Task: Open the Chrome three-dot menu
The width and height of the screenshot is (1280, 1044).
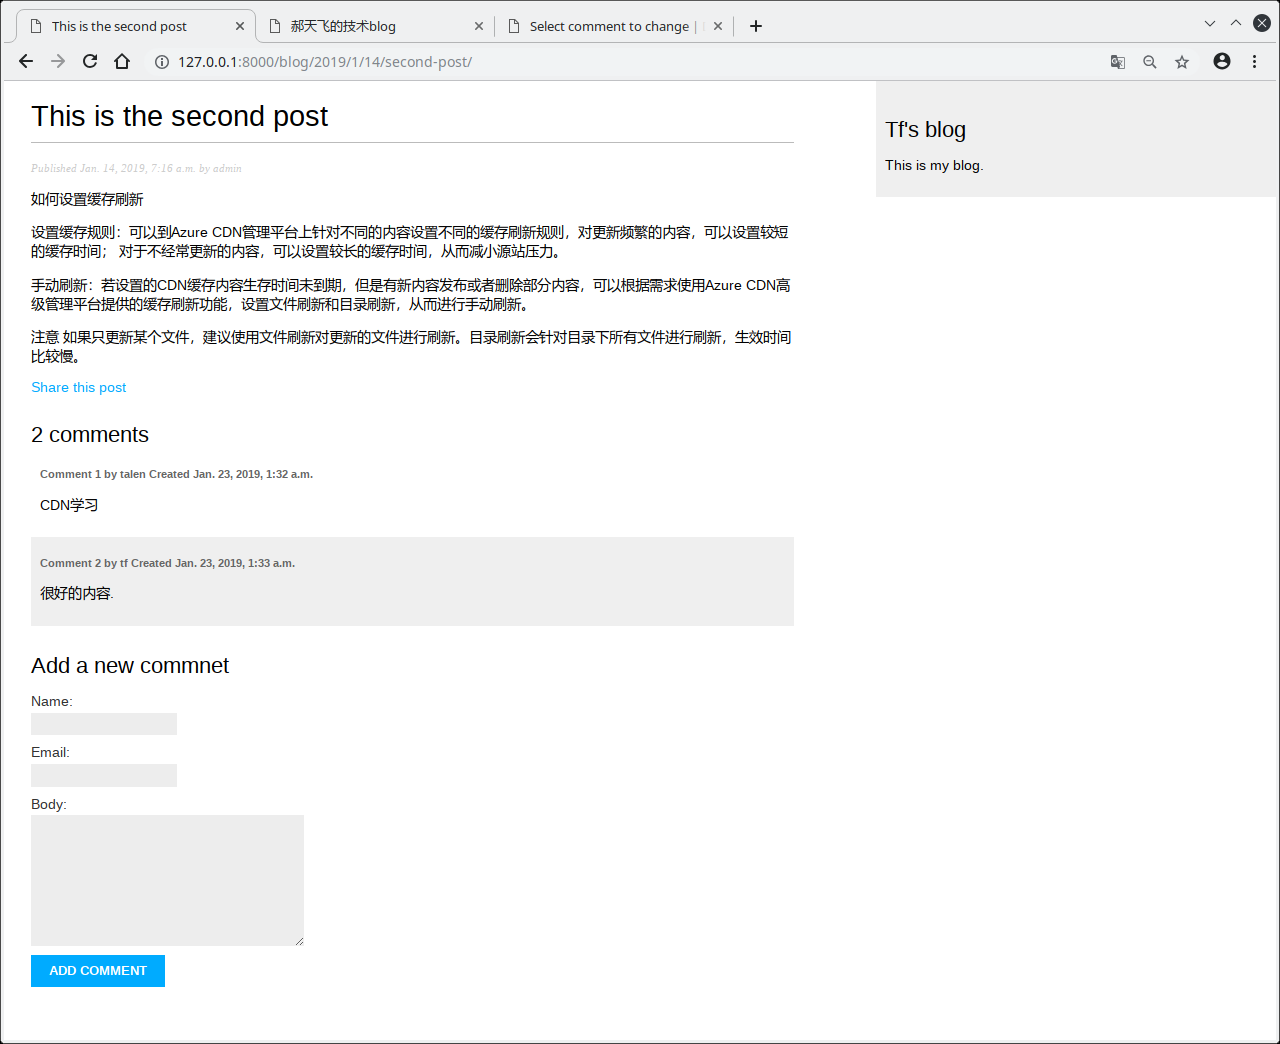Action: click(x=1254, y=62)
